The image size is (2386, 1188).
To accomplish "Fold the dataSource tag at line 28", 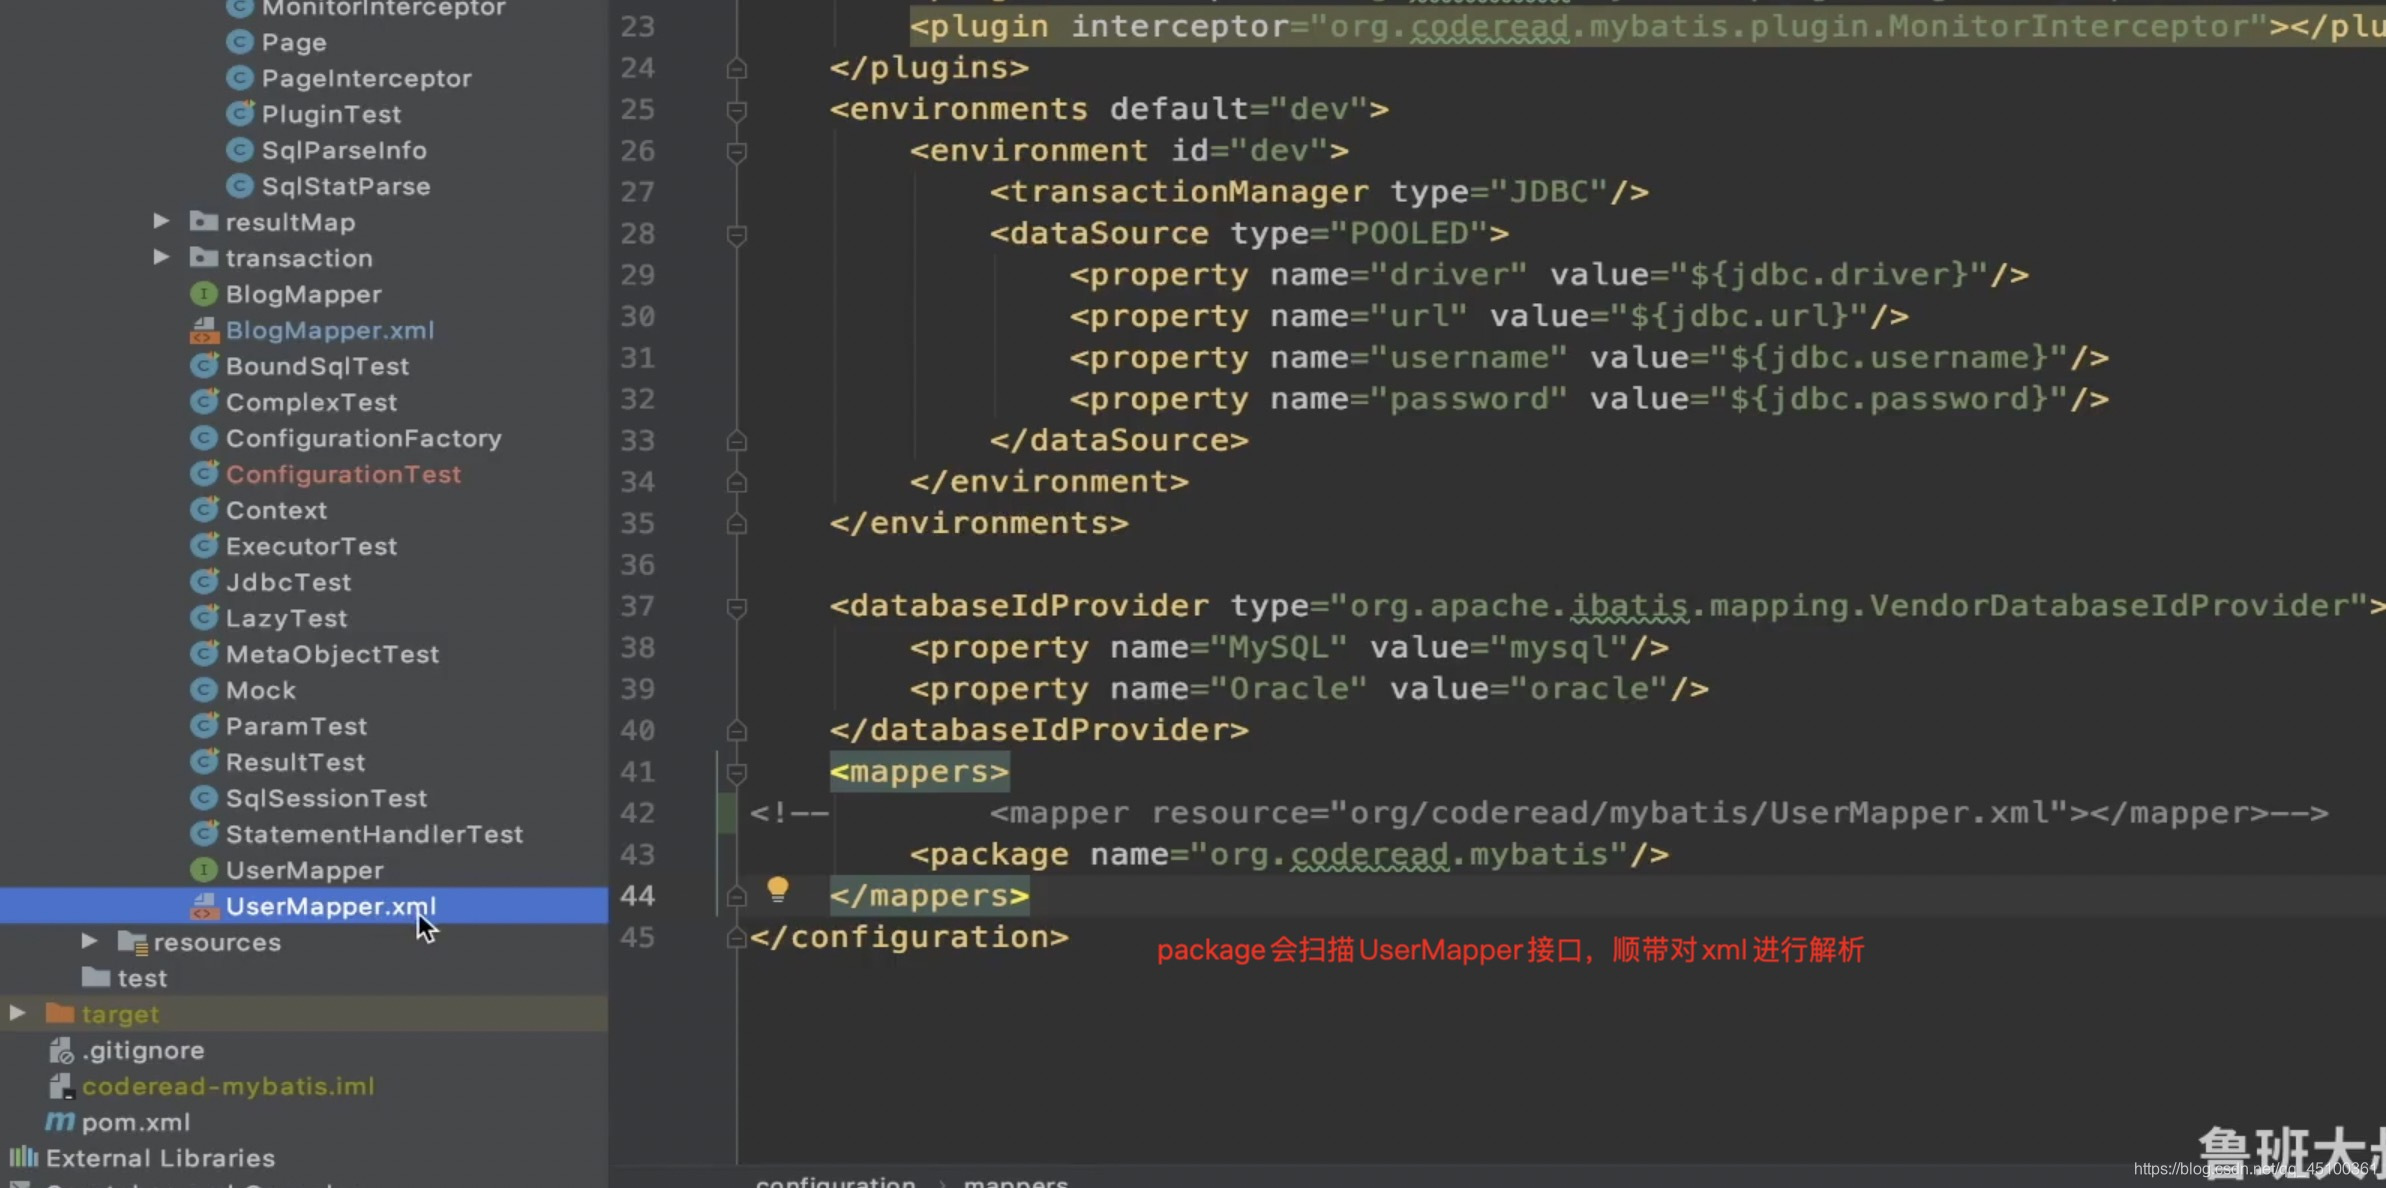I will (x=737, y=235).
